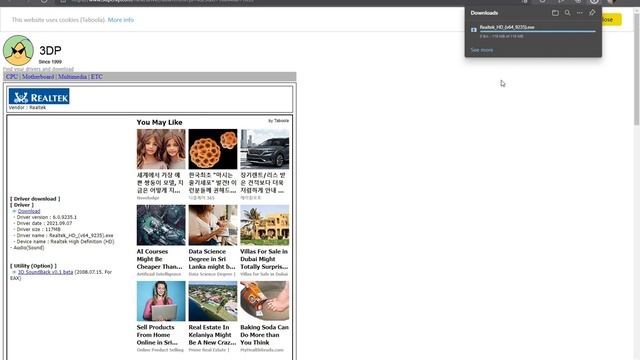Click 'Driver size : 117MB' text

[38, 229]
